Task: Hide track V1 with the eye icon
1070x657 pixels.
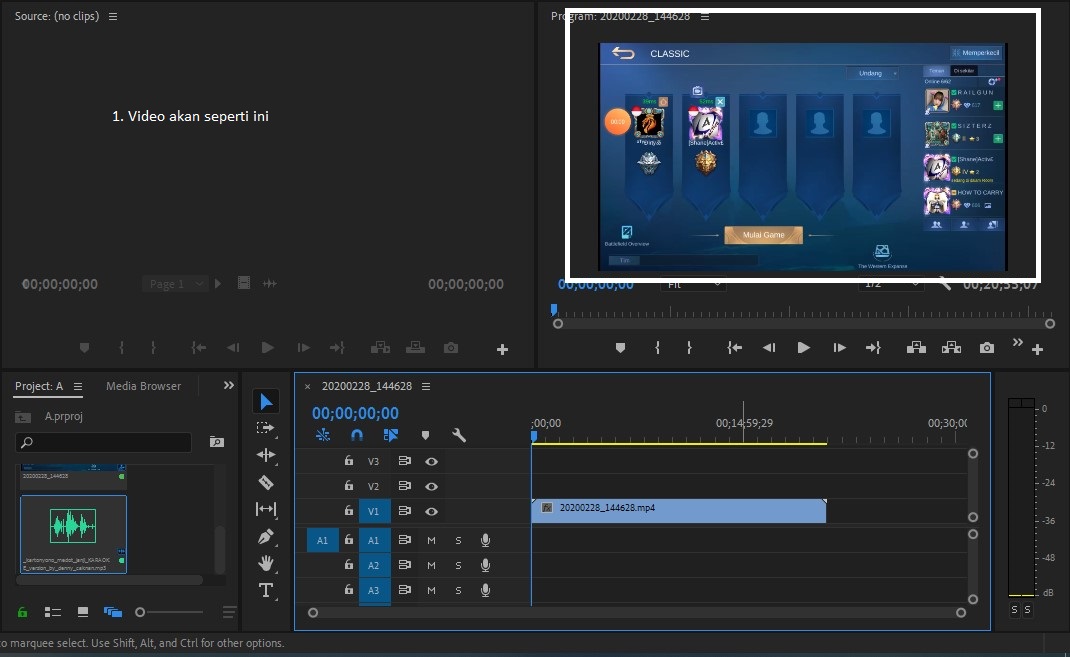Action: coord(431,511)
